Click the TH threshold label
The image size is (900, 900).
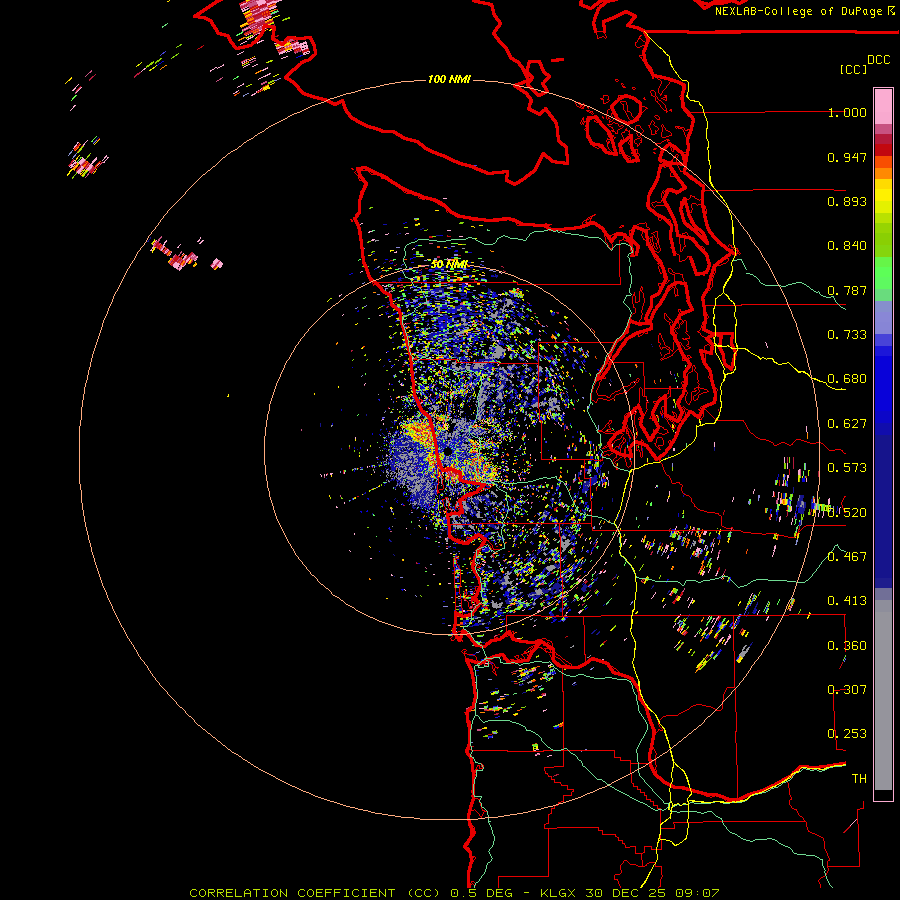pyautogui.click(x=859, y=778)
